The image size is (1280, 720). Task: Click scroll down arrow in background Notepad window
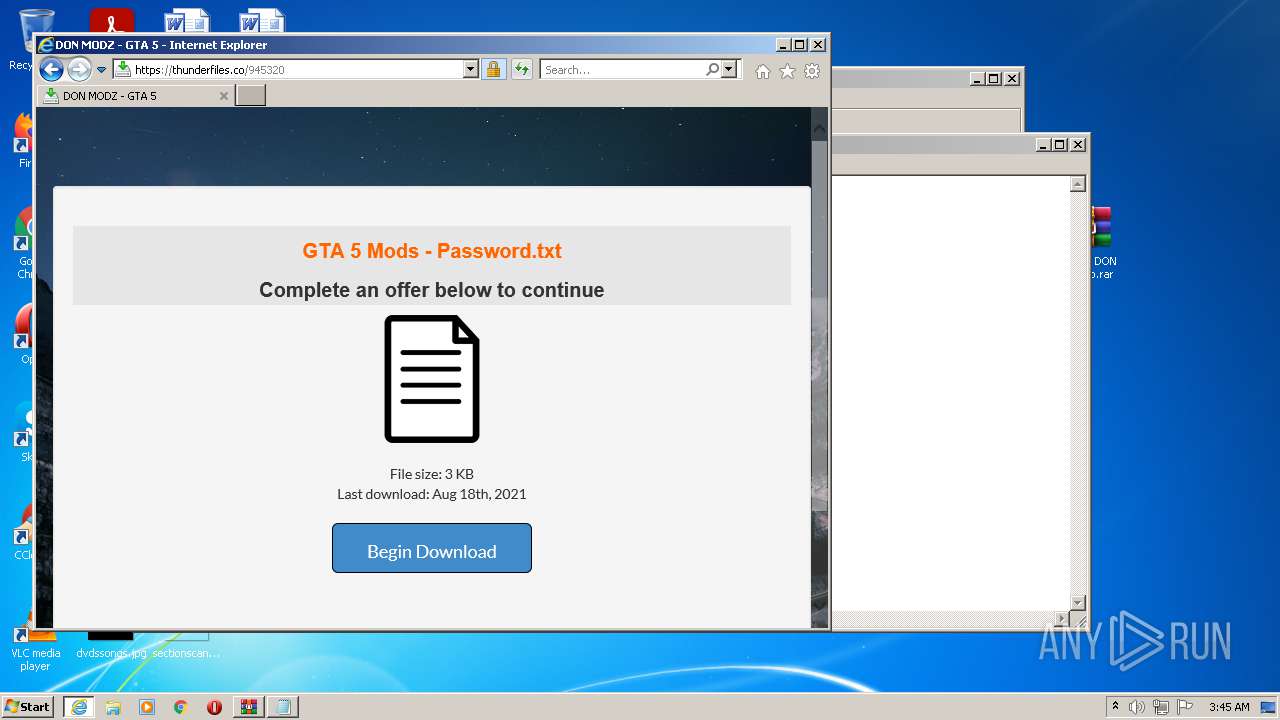pos(1078,603)
